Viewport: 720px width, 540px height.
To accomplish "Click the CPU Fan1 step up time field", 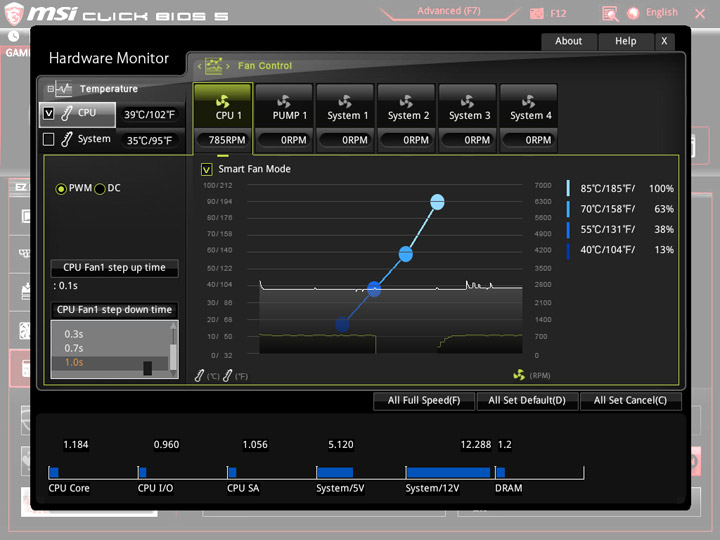I will [114, 268].
